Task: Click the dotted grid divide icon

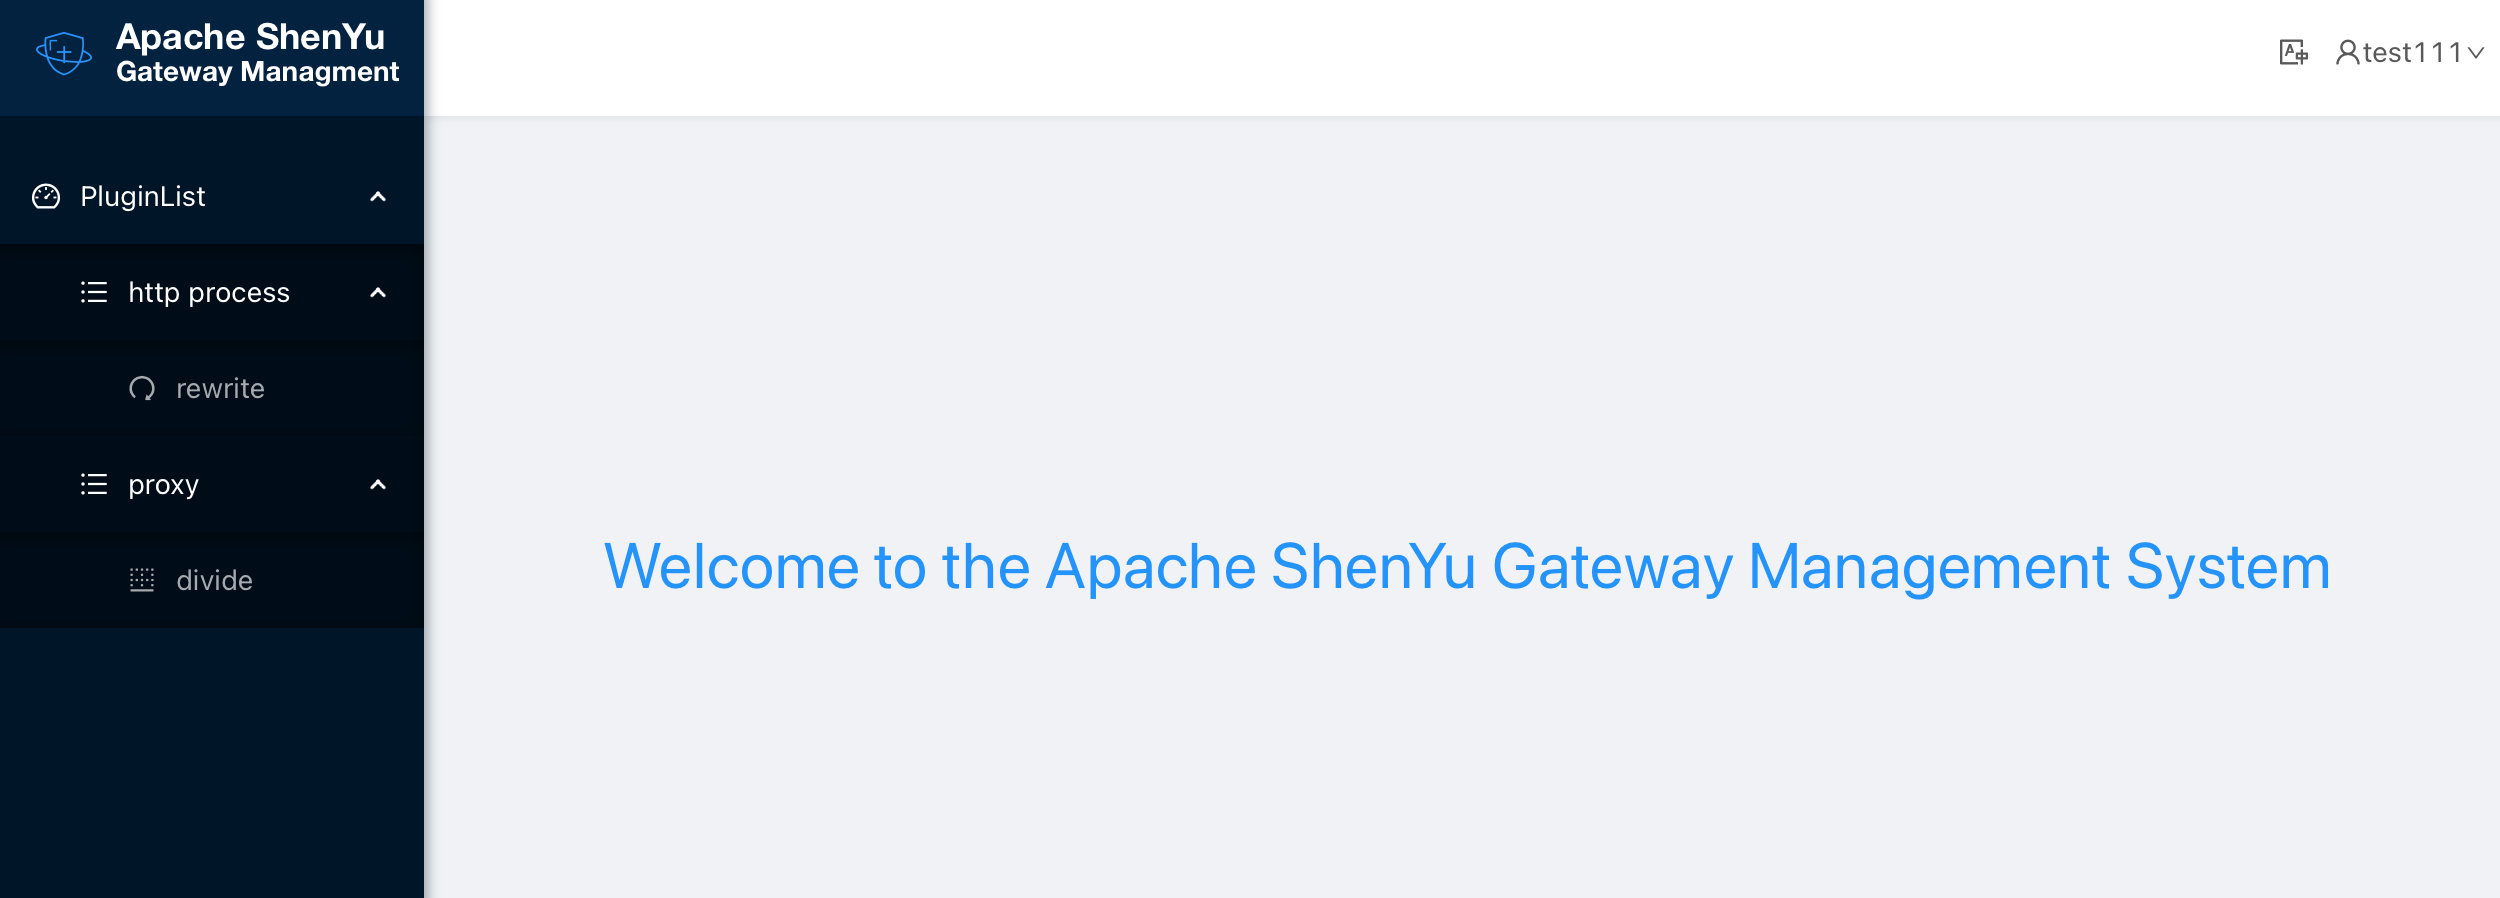Action: pyautogui.click(x=142, y=581)
